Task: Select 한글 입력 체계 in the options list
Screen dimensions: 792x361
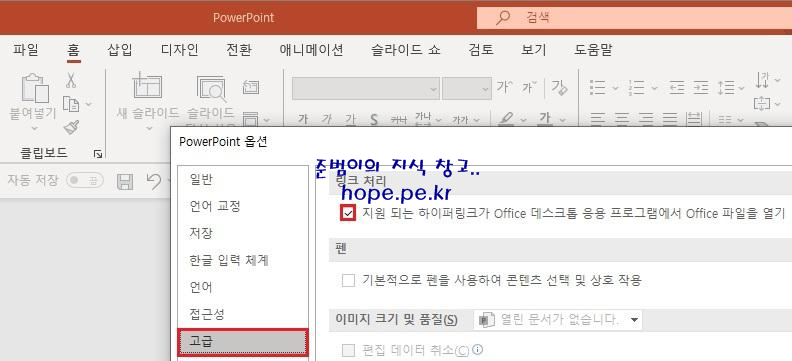Action: 243,261
